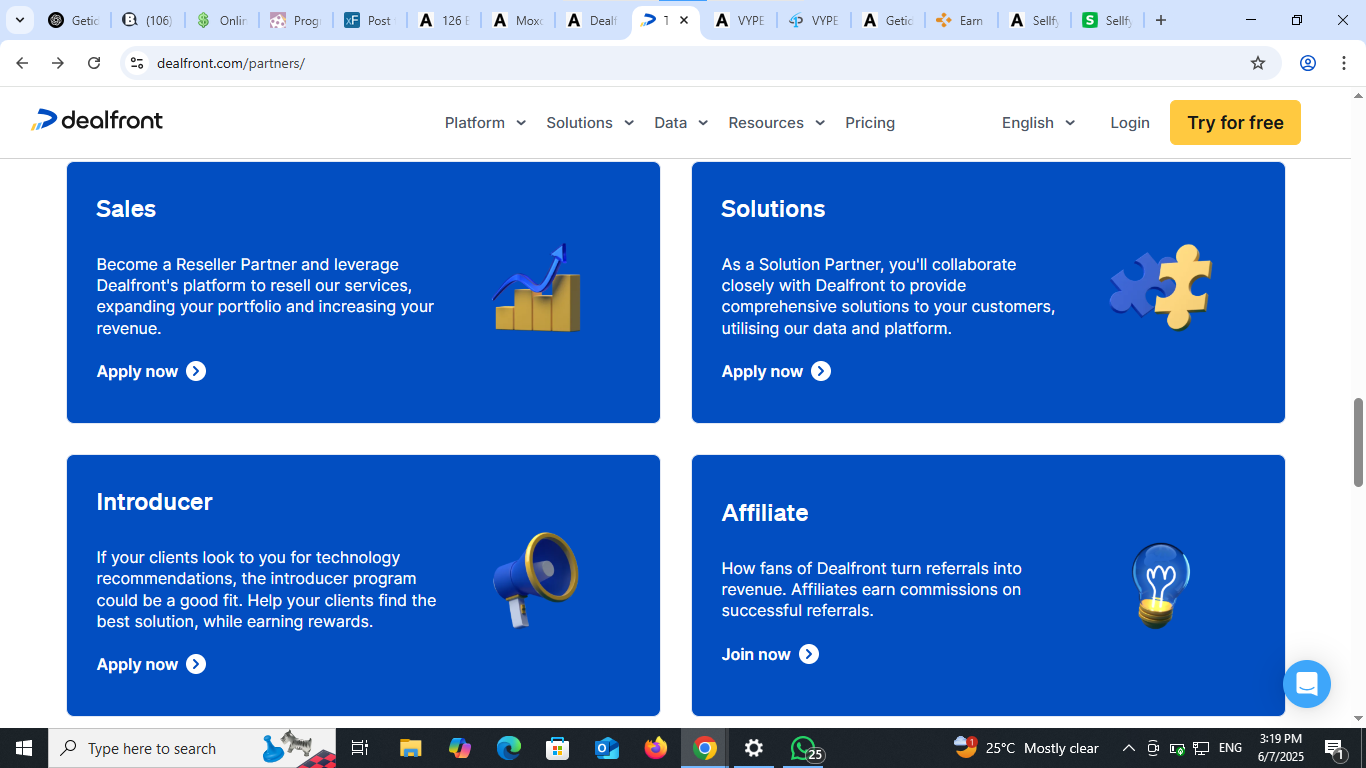Viewport: 1366px width, 768px height.
Task: Open a new browser tab
Action: (x=1161, y=20)
